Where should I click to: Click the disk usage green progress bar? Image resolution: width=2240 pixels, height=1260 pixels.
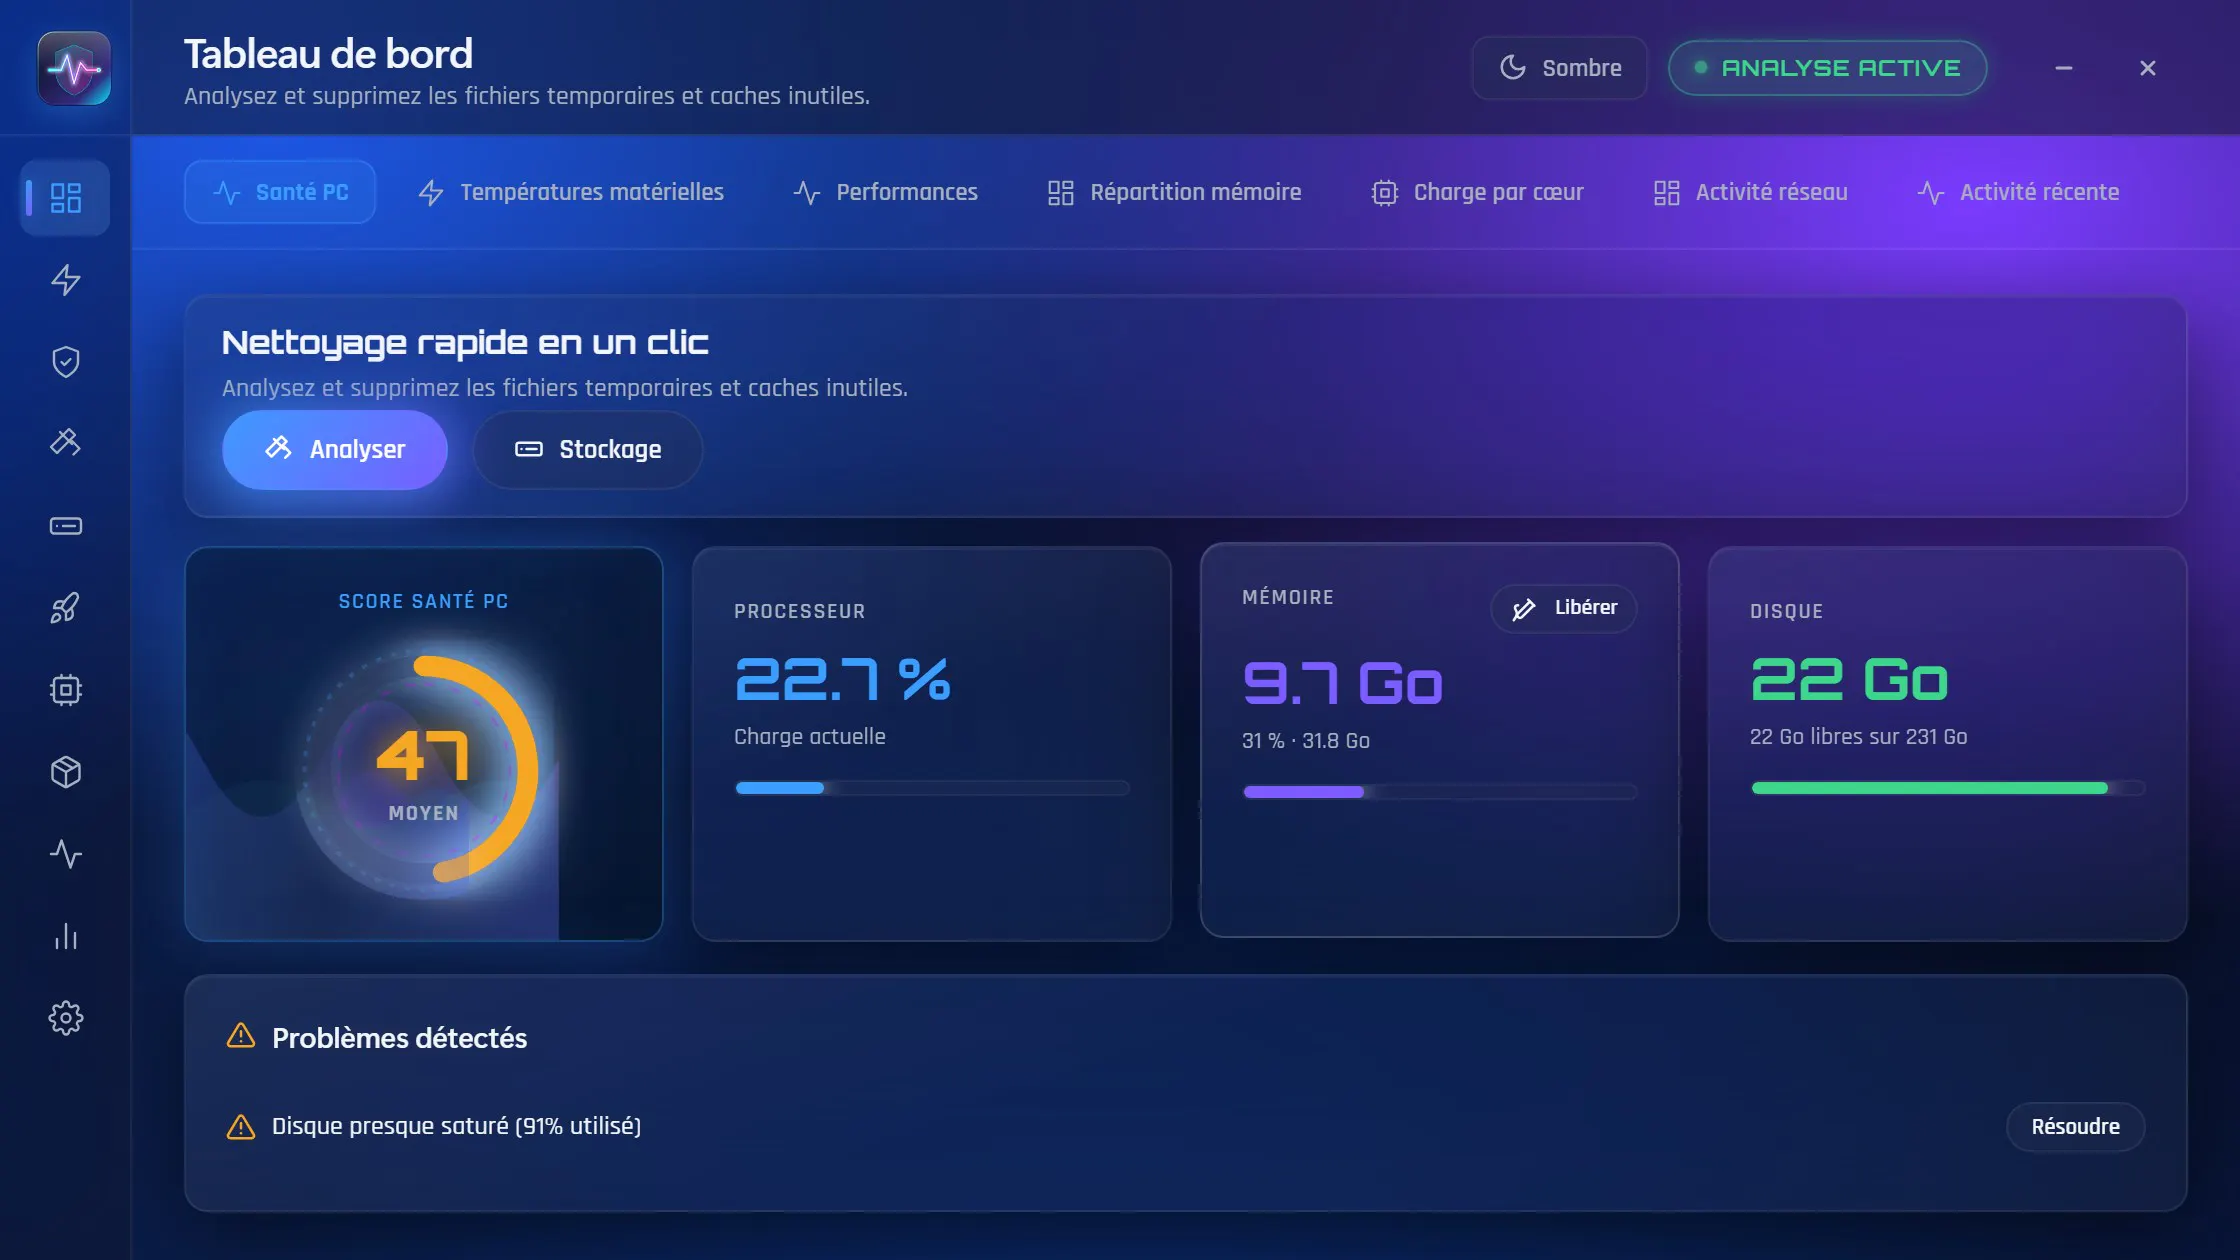click(x=1948, y=788)
